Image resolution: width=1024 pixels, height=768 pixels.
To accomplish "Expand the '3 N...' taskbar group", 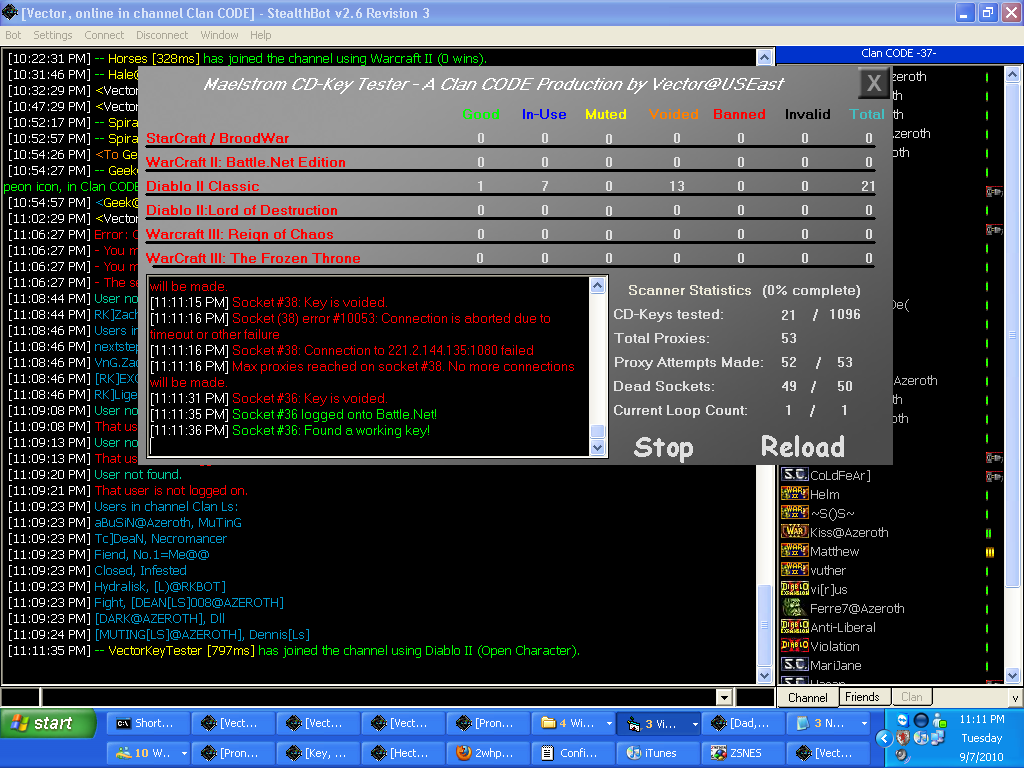I will coord(865,724).
